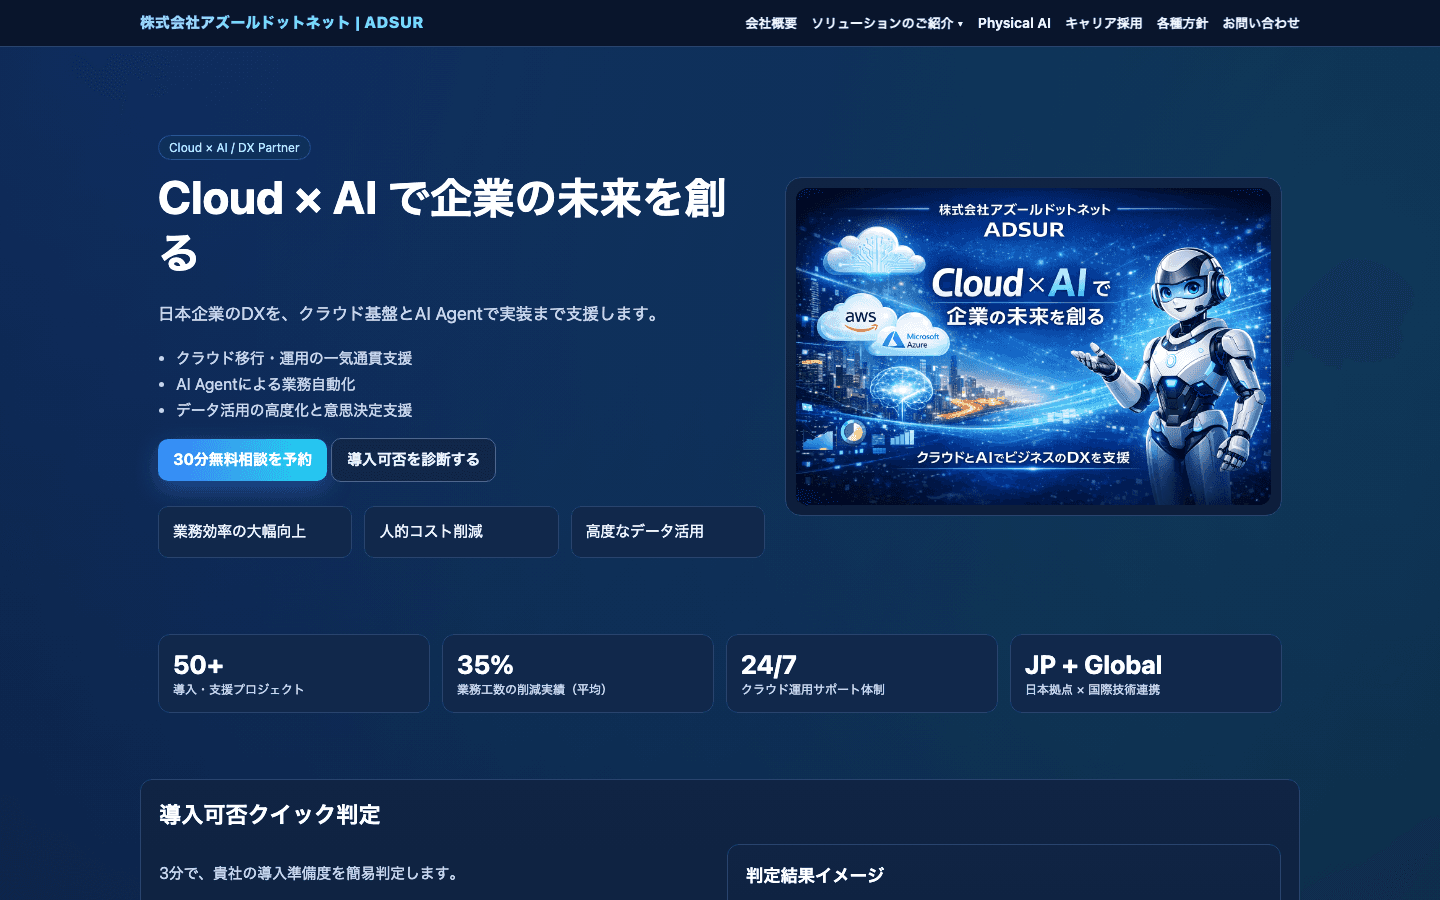
Task: Open the 各種方針 nav item
Action: point(1182,23)
